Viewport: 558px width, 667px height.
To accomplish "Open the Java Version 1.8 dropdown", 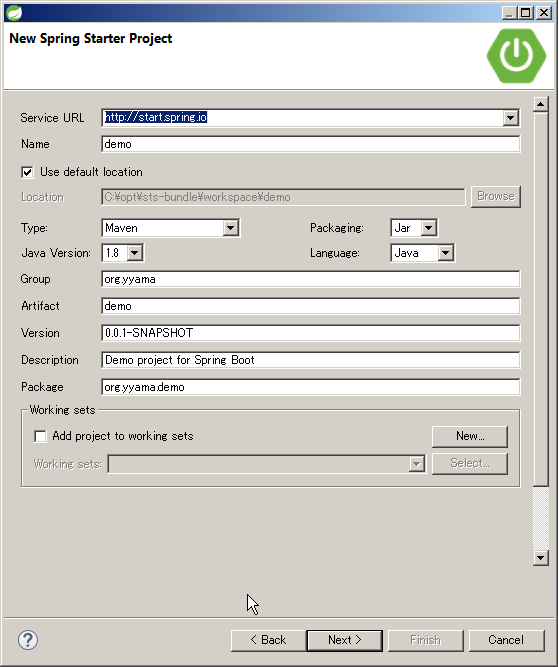I will point(134,253).
